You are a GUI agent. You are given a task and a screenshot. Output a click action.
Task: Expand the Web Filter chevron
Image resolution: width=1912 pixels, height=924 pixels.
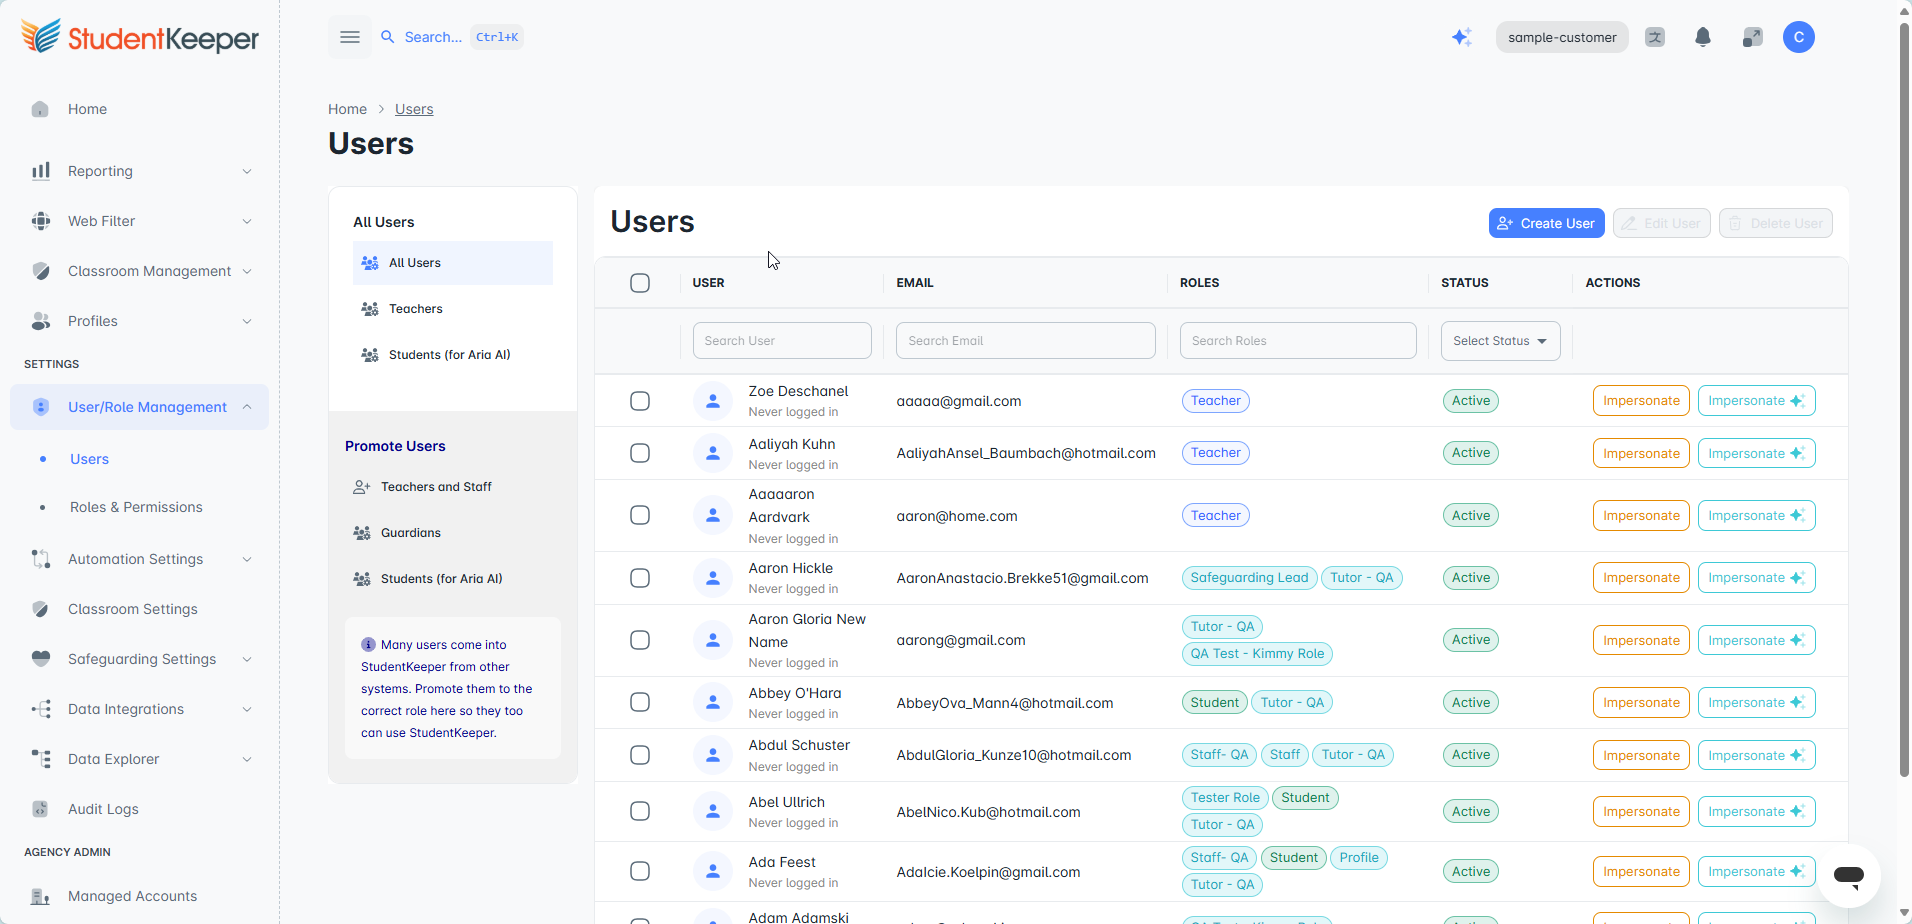pyautogui.click(x=247, y=221)
